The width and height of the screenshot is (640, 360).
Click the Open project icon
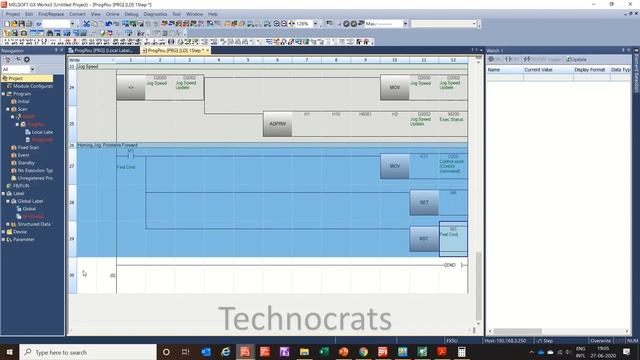(14, 24)
